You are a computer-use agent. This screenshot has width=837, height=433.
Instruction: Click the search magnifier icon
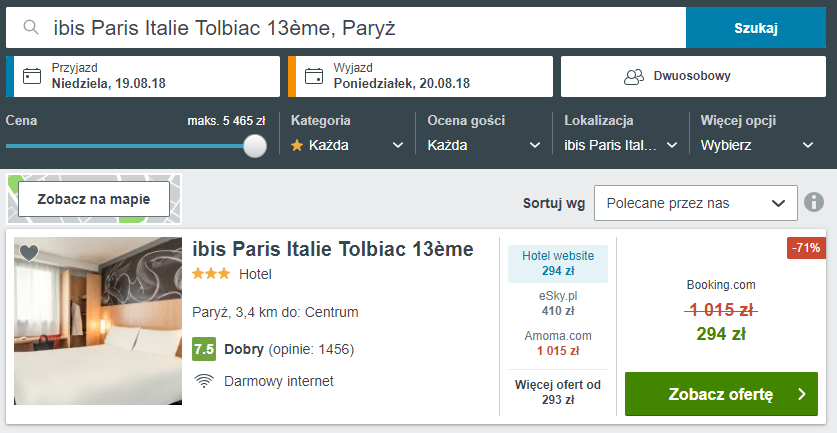click(31, 28)
